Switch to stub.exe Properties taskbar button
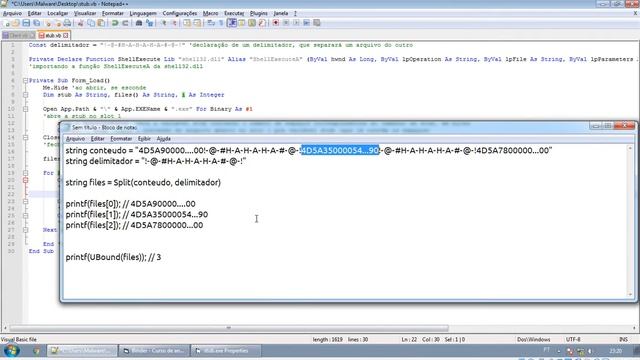The width and height of the screenshot is (640, 360). [x=226, y=351]
